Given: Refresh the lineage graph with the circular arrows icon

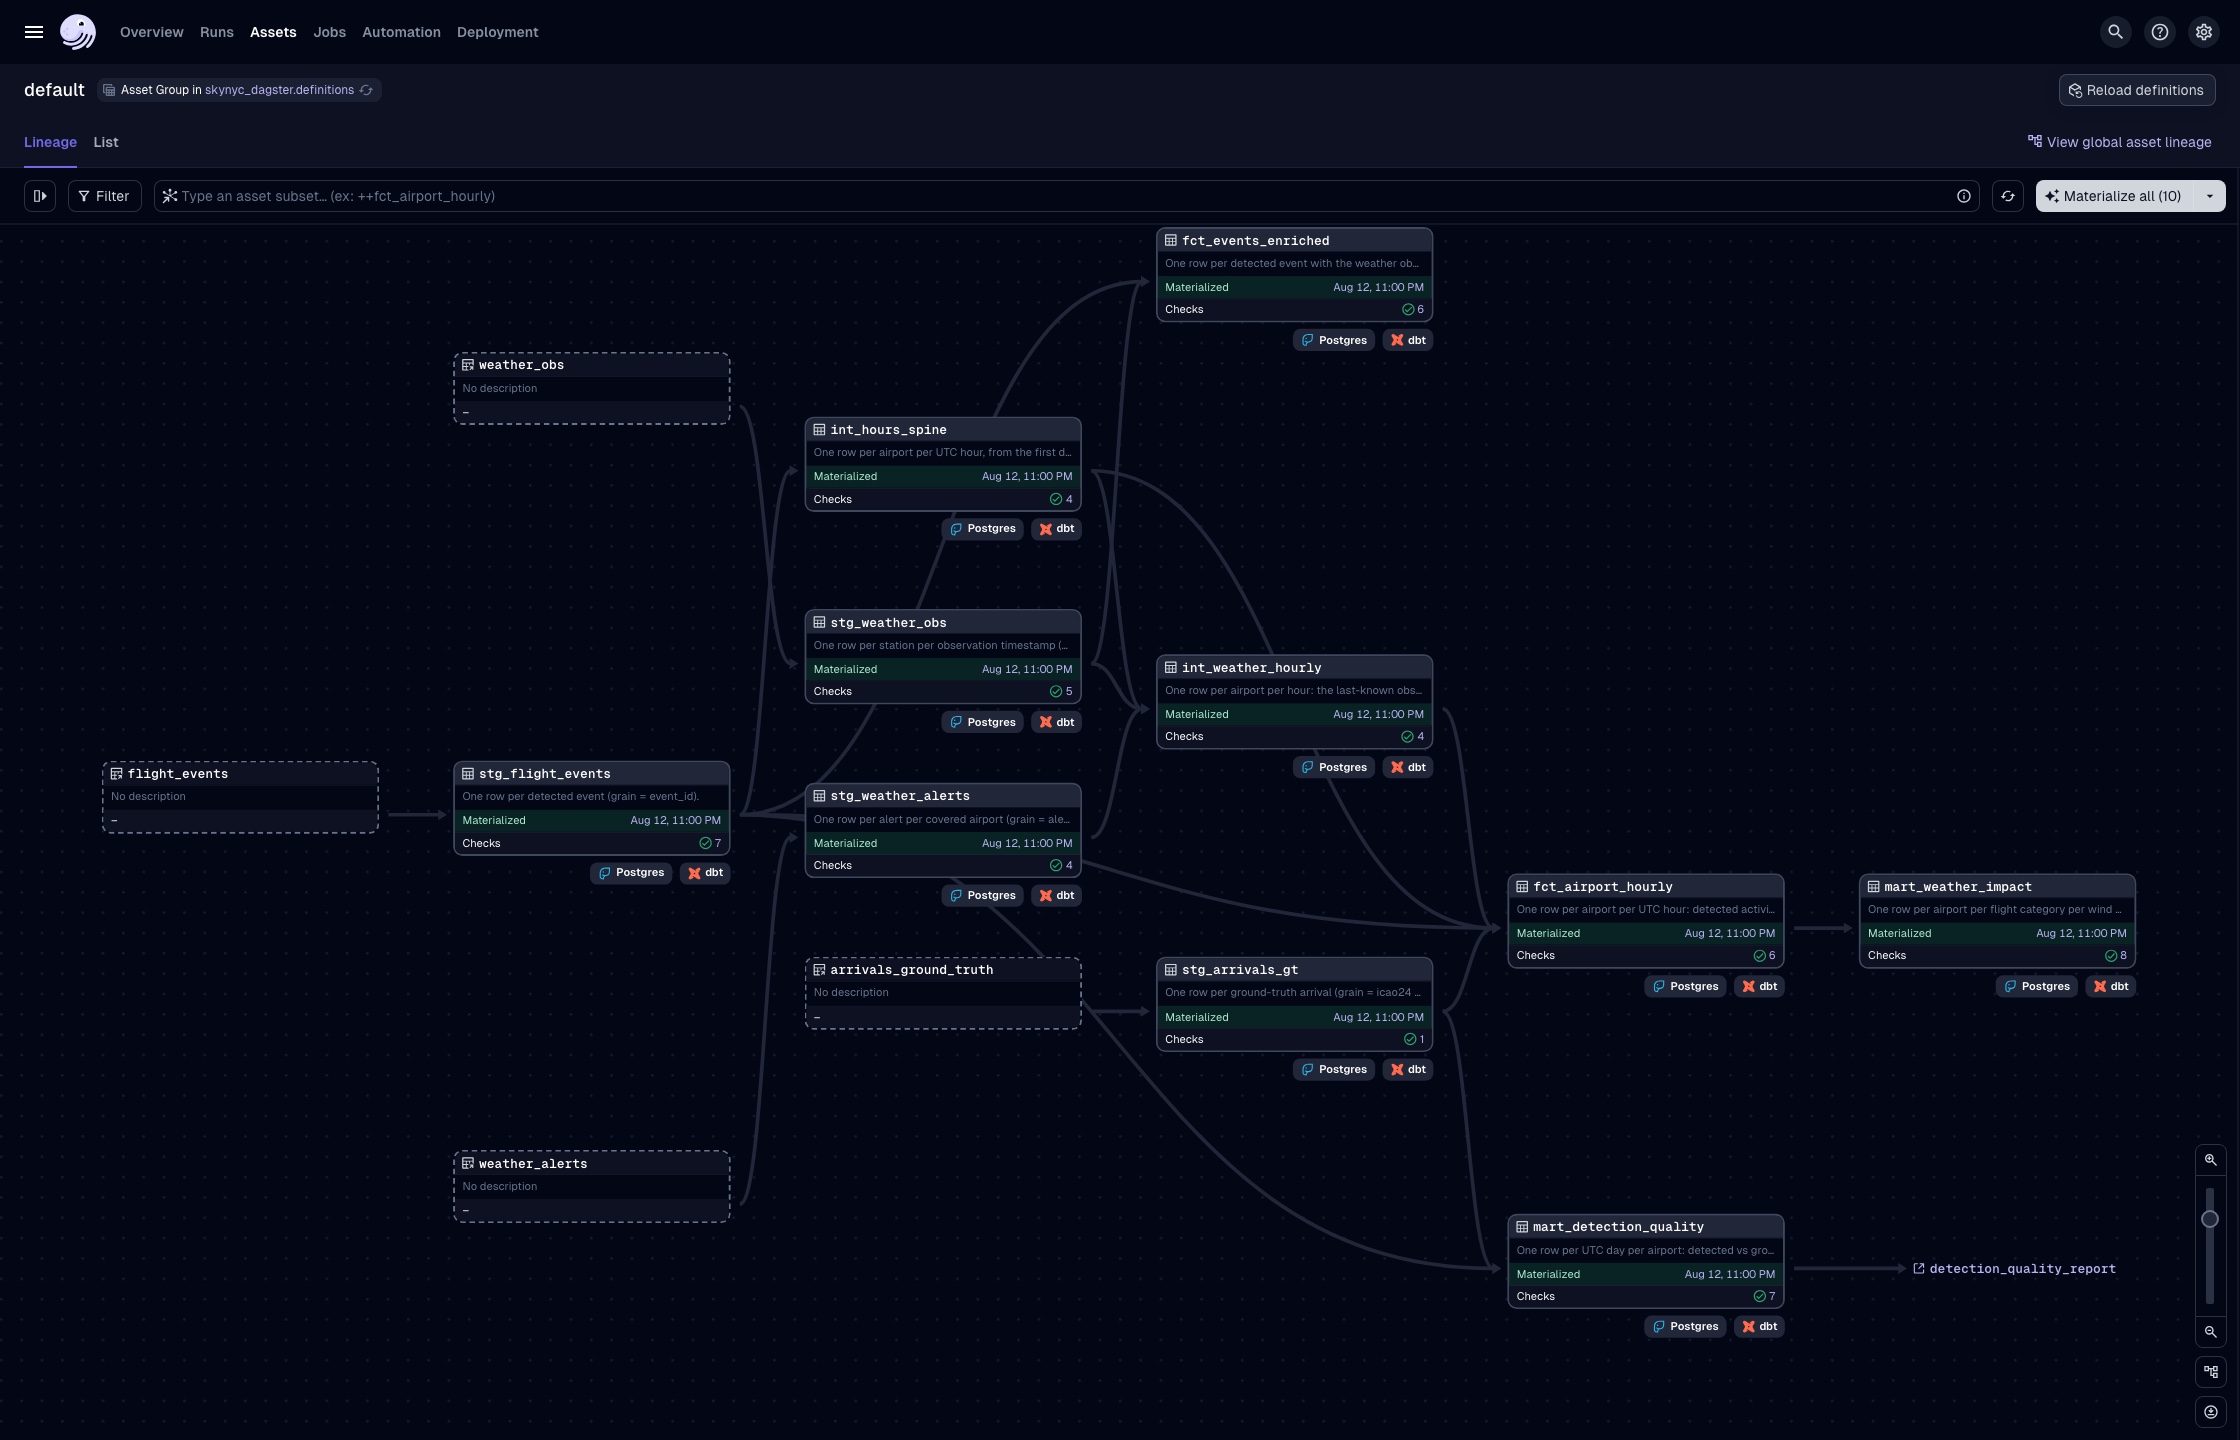Looking at the screenshot, I should click(x=2008, y=196).
